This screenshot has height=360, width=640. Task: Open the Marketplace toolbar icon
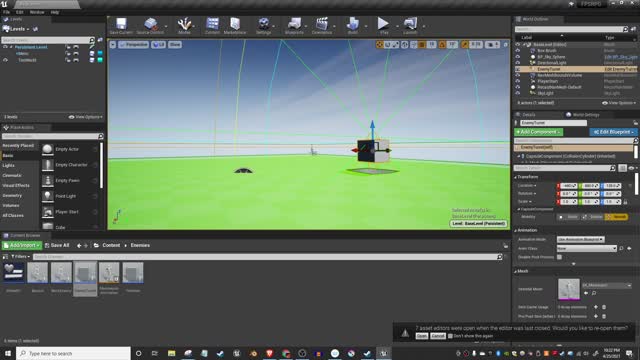(x=235, y=24)
